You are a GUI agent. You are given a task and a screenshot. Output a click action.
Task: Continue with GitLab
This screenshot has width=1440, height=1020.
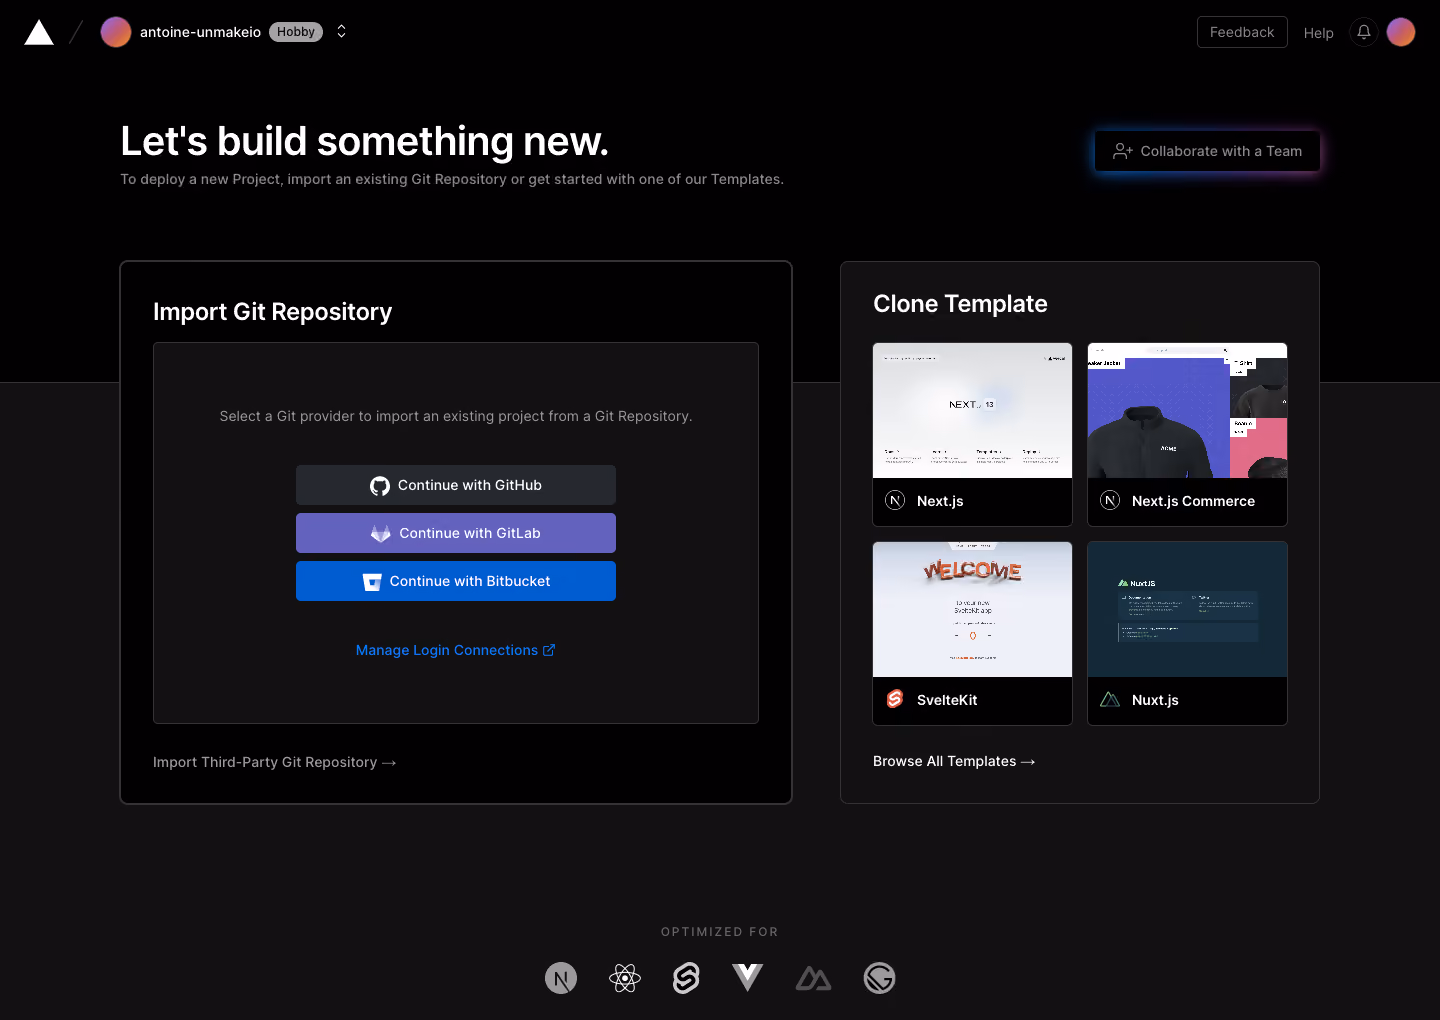pos(456,533)
